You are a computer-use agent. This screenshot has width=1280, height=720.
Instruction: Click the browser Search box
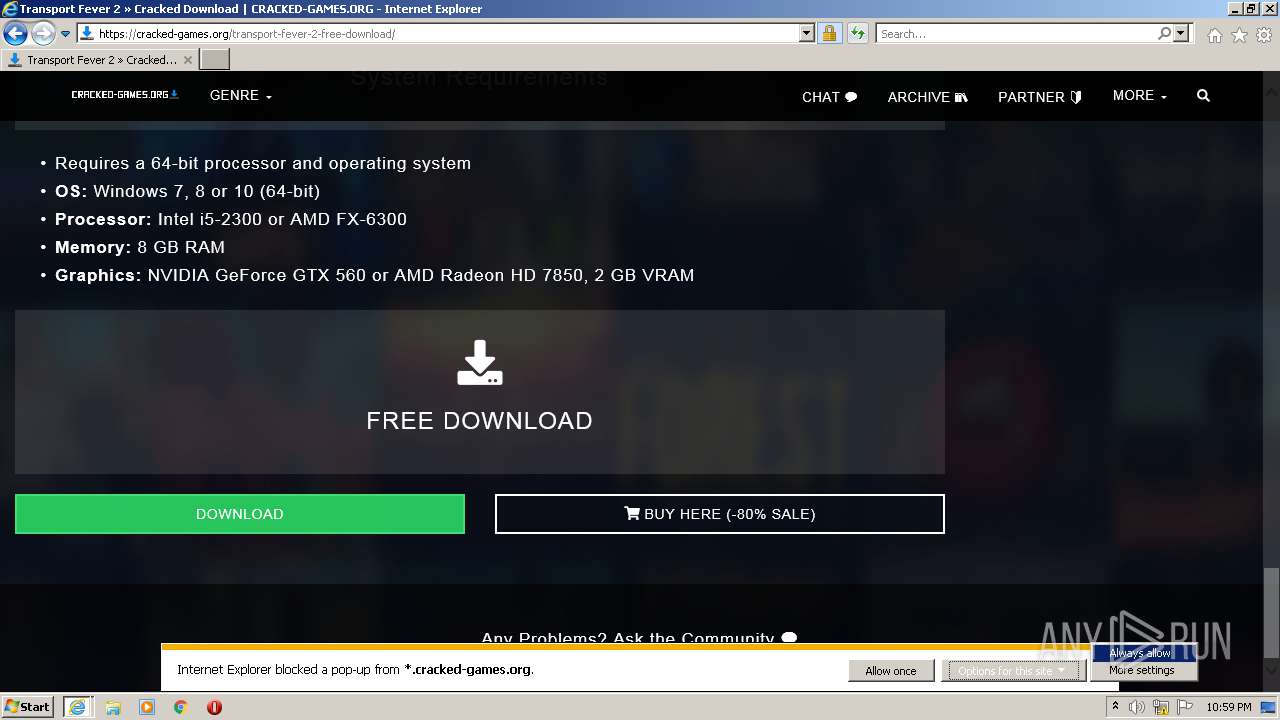(1016, 34)
